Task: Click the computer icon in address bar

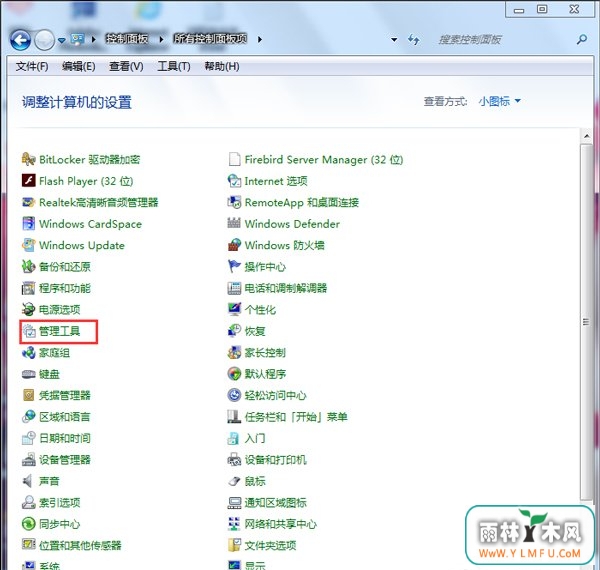Action: click(77, 39)
